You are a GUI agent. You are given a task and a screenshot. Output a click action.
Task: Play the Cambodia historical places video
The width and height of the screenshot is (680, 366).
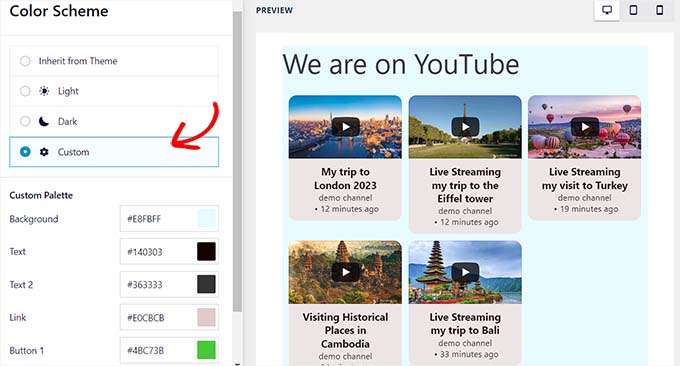click(346, 272)
